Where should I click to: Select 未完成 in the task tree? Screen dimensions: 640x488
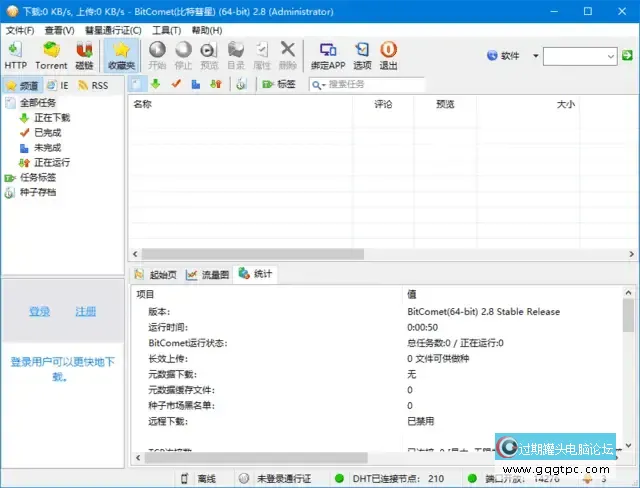[47, 148]
